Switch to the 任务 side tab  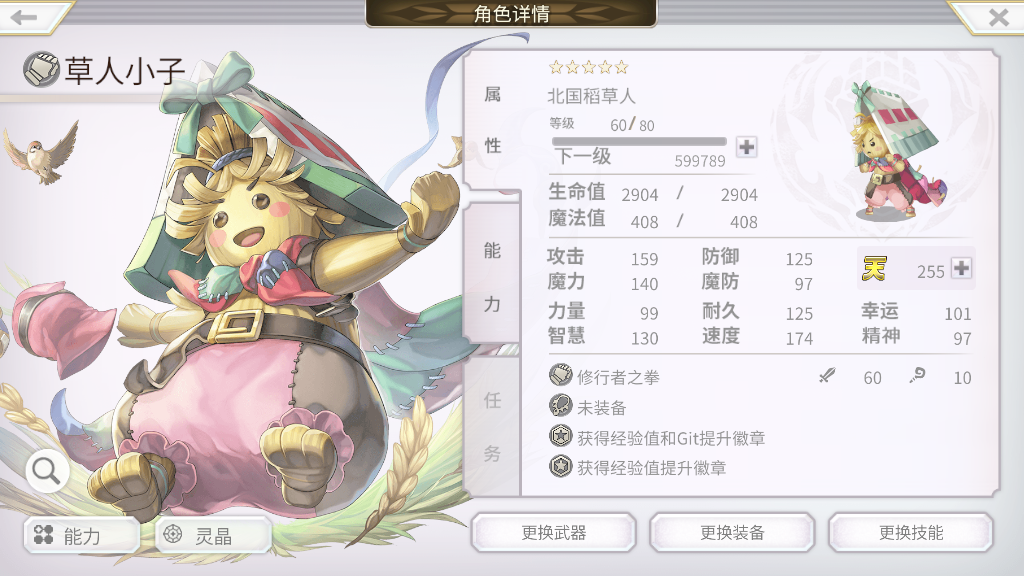(x=492, y=426)
